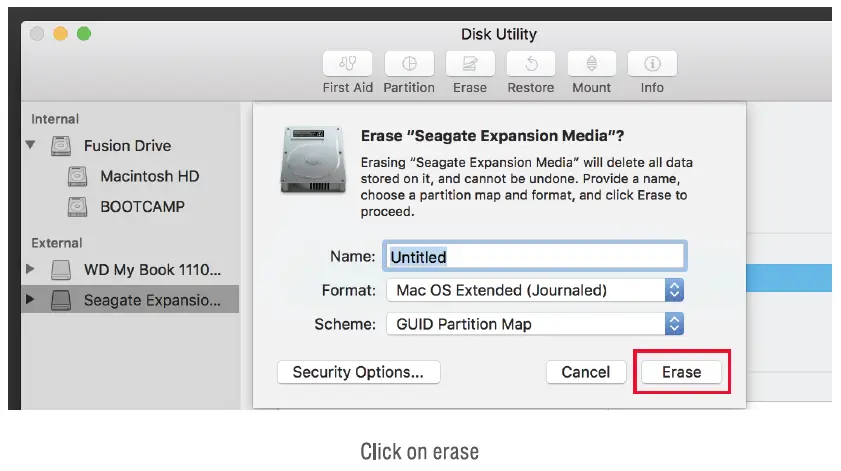Select WD My Book drive in sidebar
This screenshot has width=841, height=471.
[x=150, y=269]
